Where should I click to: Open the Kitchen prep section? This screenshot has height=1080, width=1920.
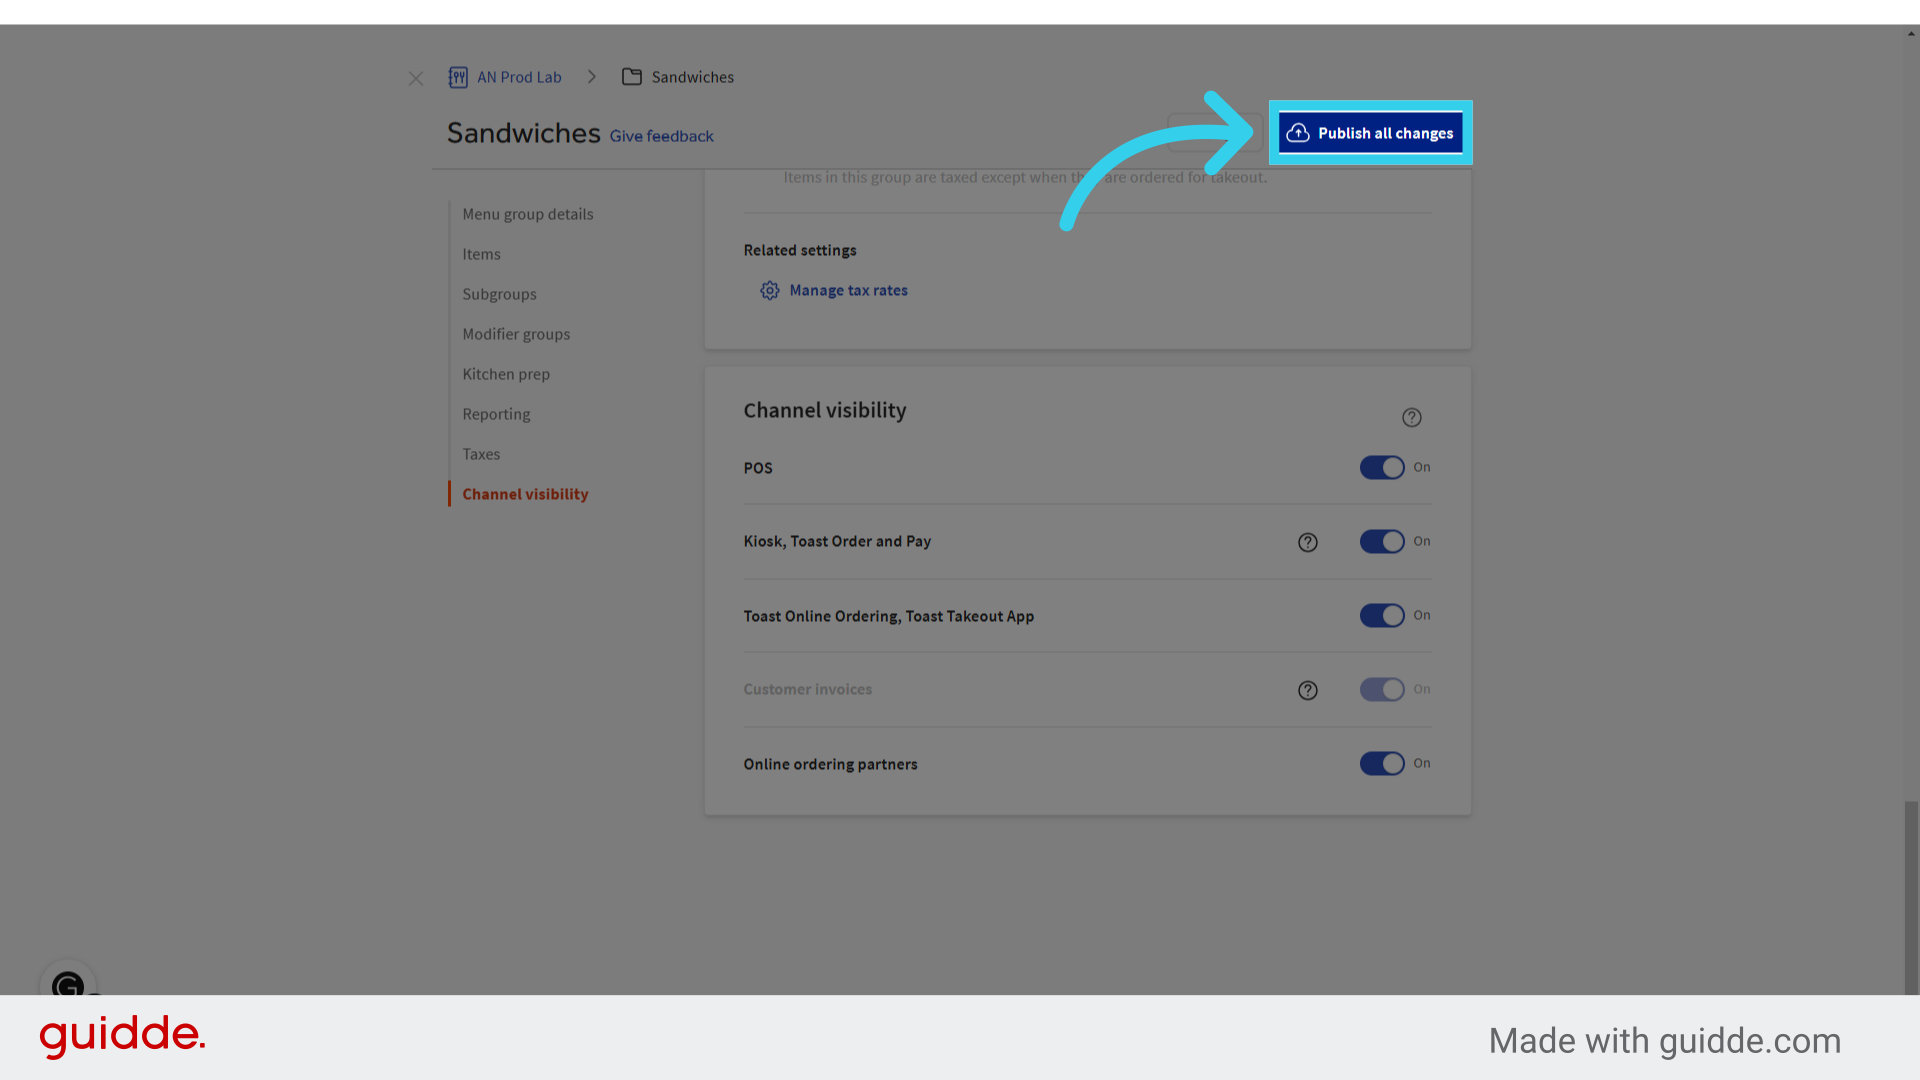506,374
